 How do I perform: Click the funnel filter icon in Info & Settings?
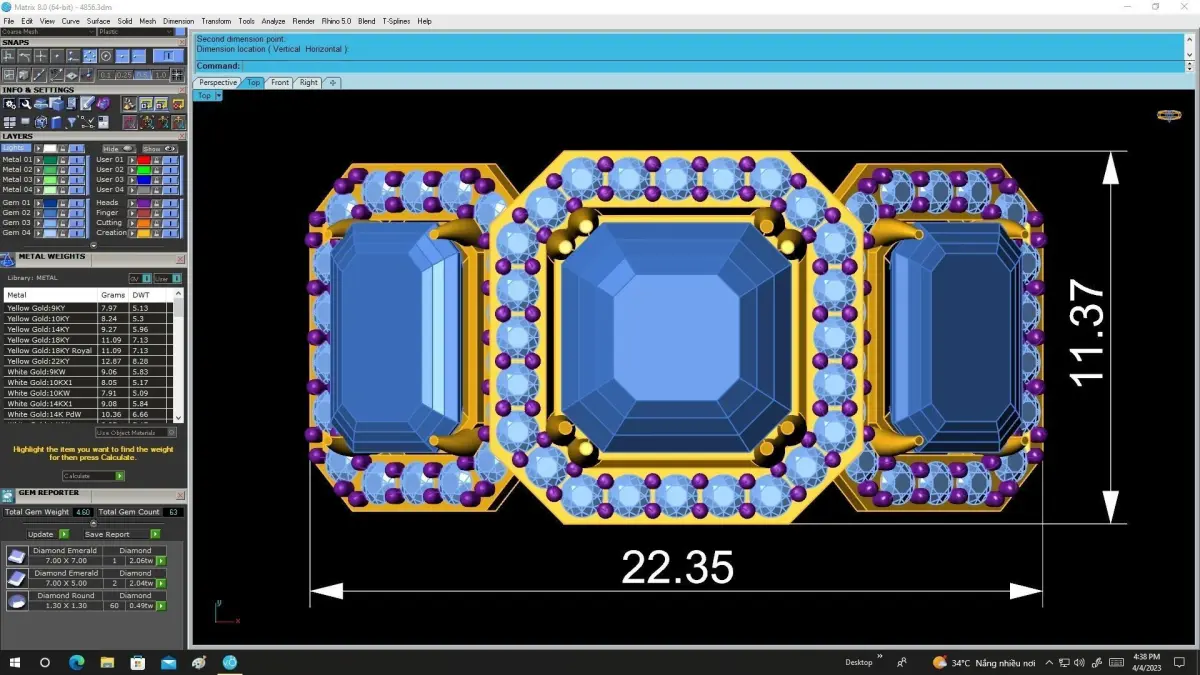pos(72,122)
